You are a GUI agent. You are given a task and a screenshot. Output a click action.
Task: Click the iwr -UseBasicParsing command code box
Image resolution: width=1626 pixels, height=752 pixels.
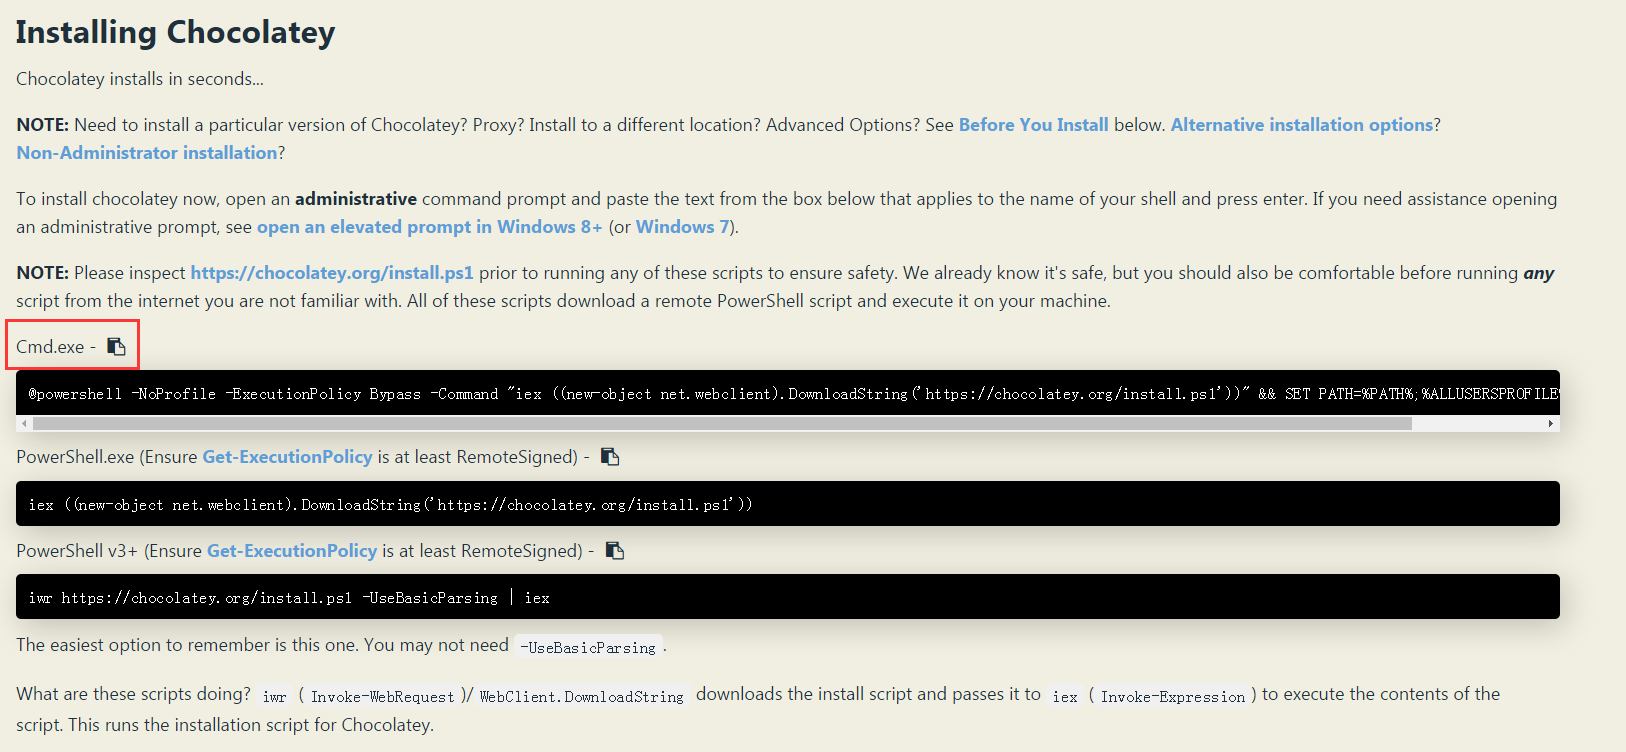click(x=788, y=597)
